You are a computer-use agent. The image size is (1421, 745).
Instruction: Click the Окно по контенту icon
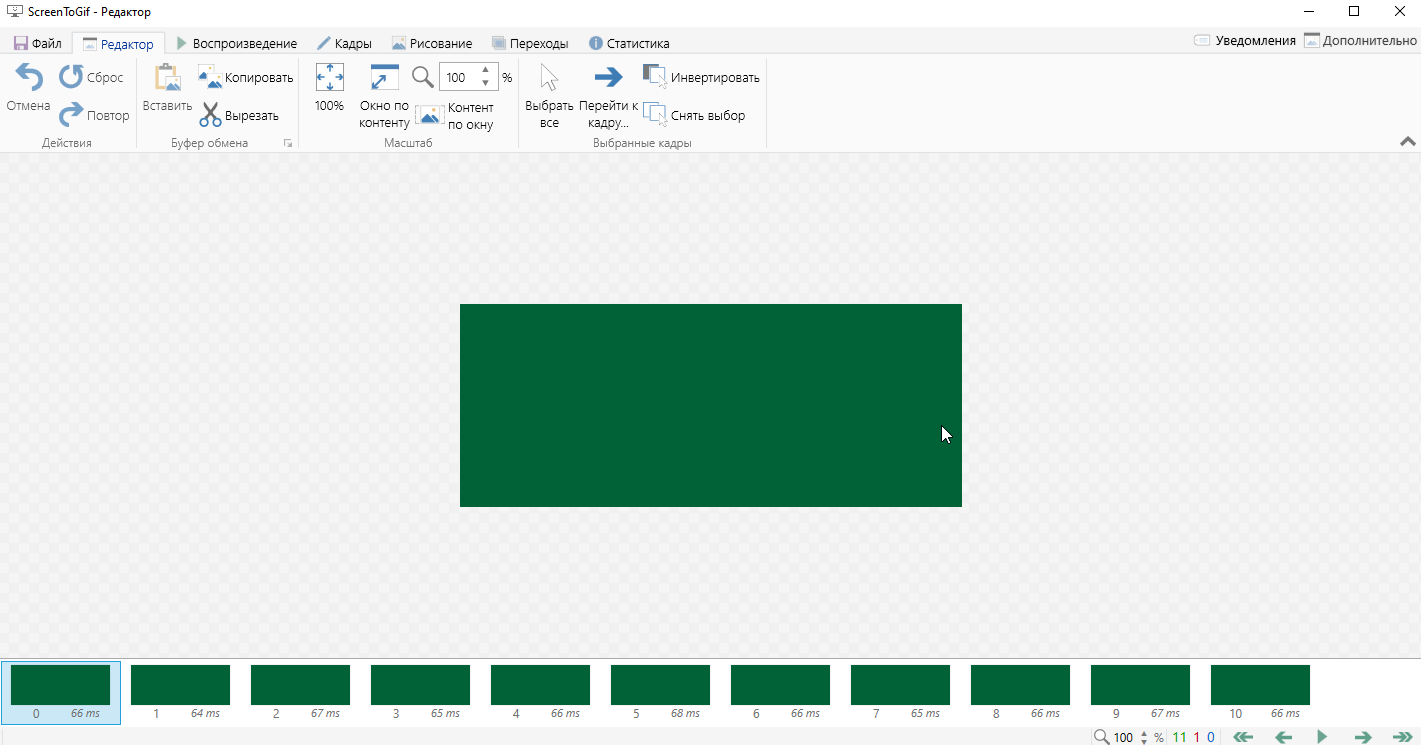(x=384, y=78)
